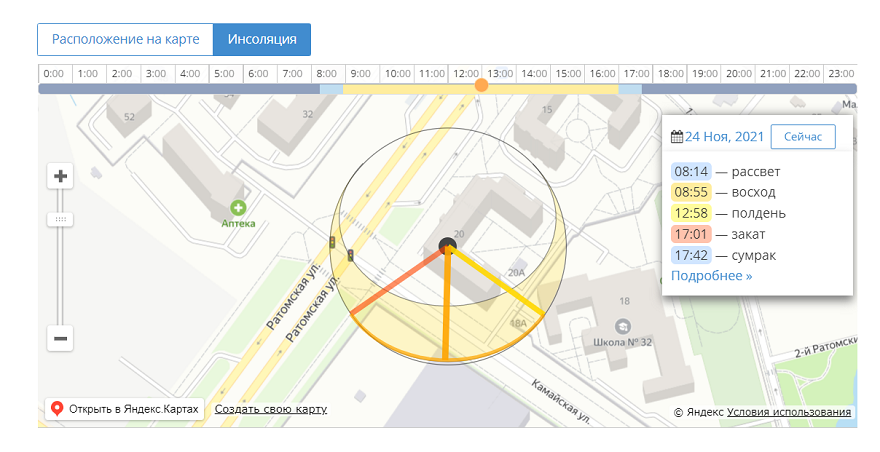
Task: Click the orange time slider handle
Action: 482,85
